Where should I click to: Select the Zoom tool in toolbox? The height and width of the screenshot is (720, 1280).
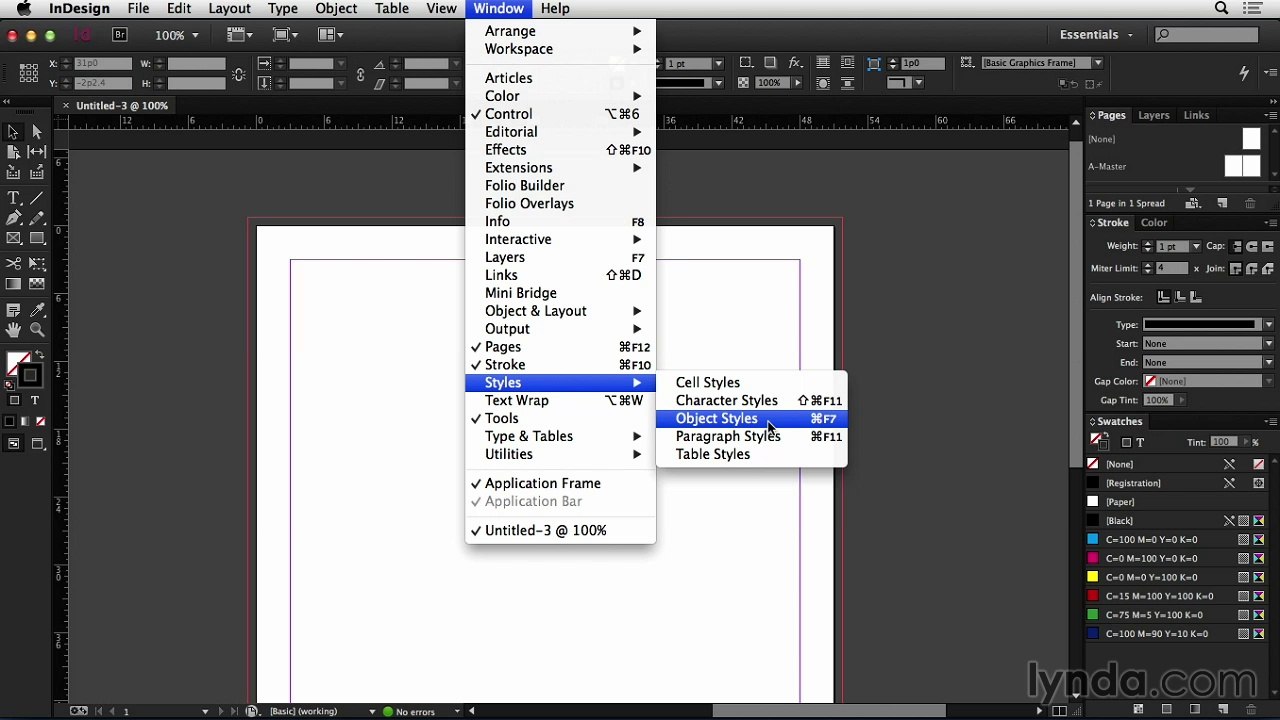(x=37, y=330)
